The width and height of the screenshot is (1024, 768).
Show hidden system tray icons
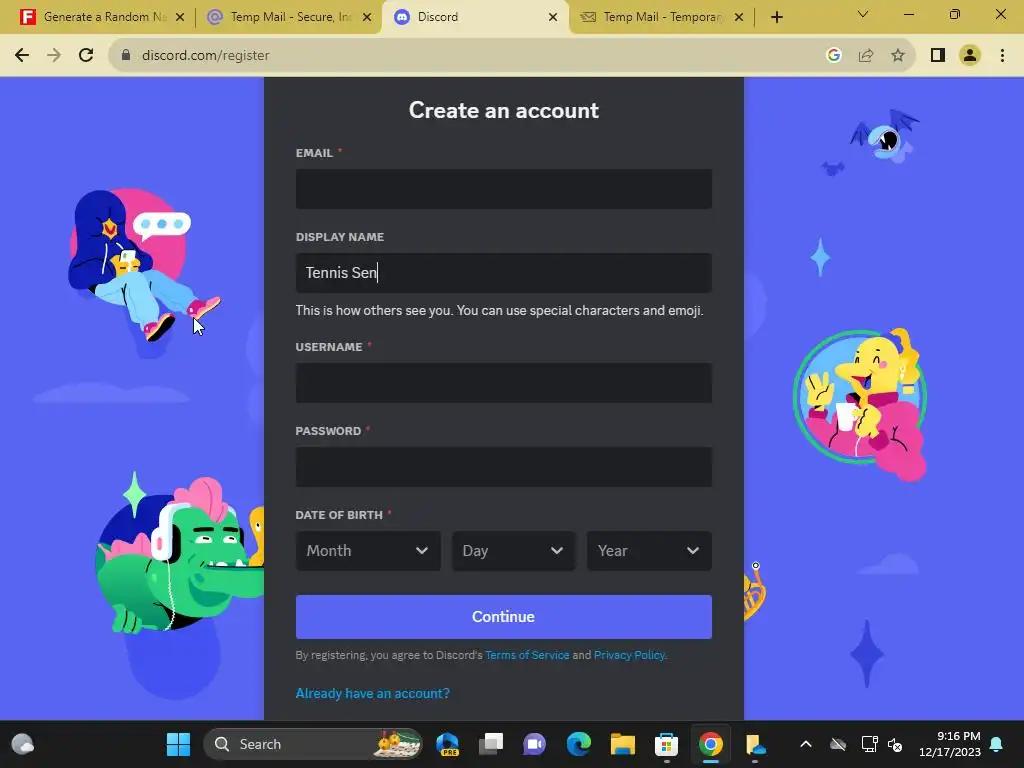[x=806, y=744]
